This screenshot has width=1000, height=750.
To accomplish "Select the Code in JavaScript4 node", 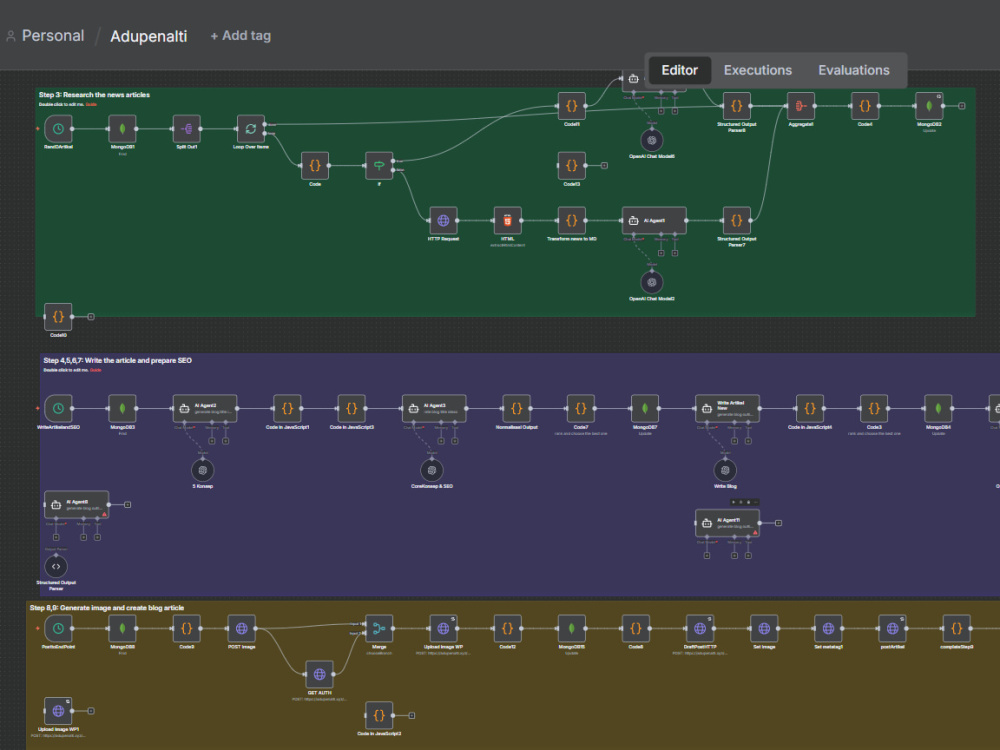I will point(810,409).
